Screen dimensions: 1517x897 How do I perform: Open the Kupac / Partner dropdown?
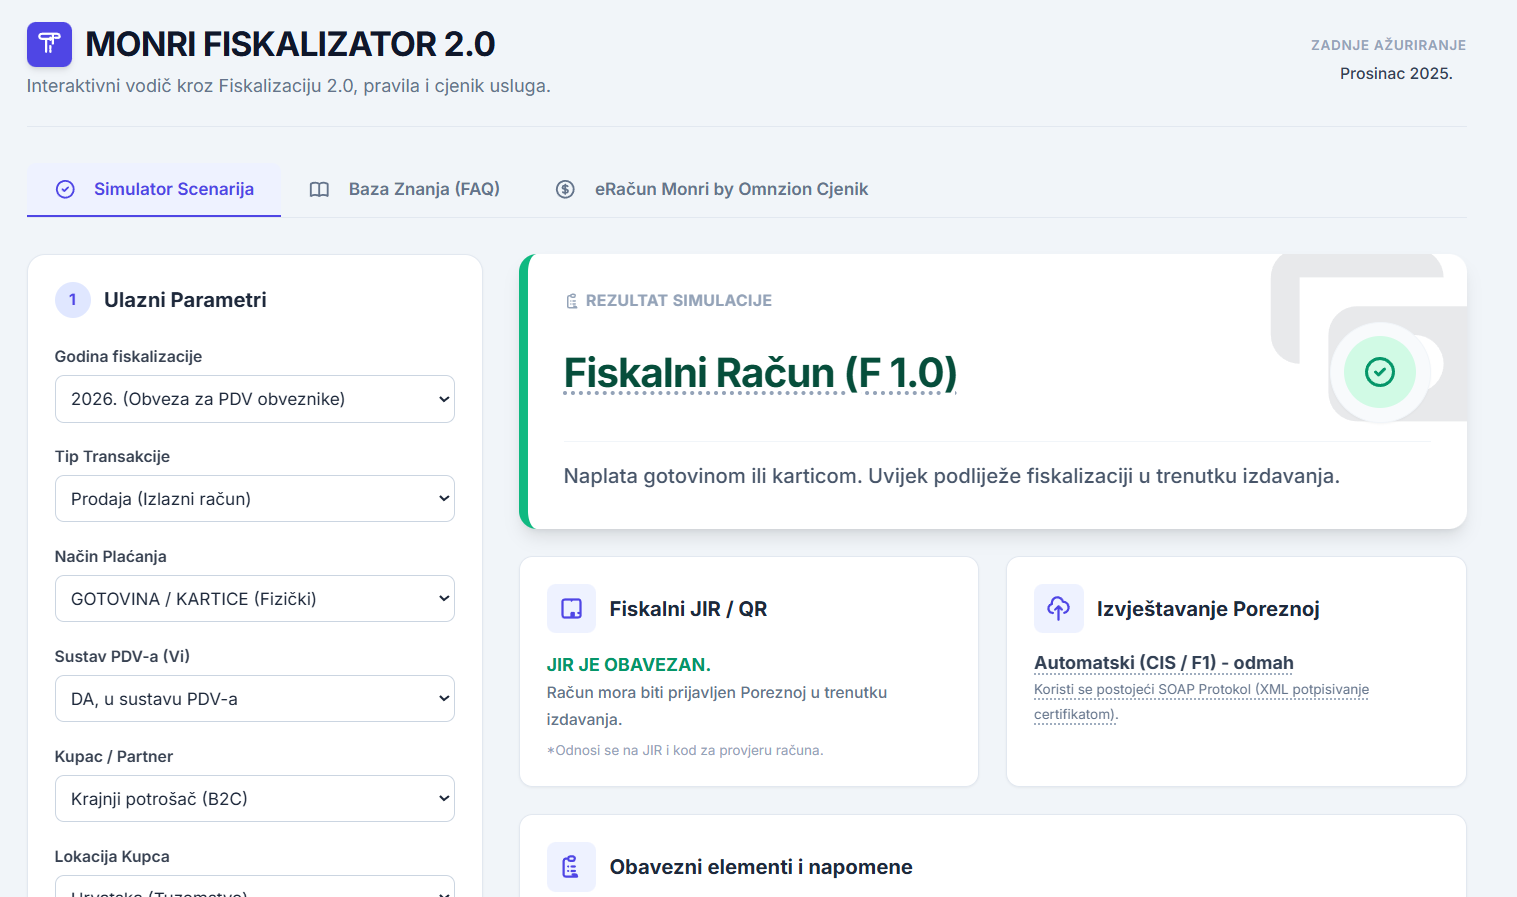coord(254,798)
